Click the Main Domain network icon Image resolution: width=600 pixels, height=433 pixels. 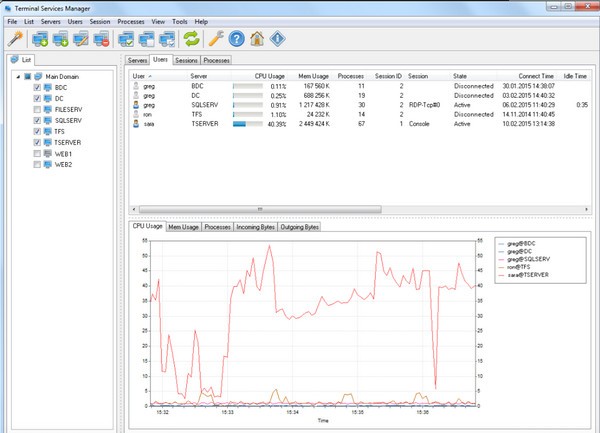tap(38, 77)
